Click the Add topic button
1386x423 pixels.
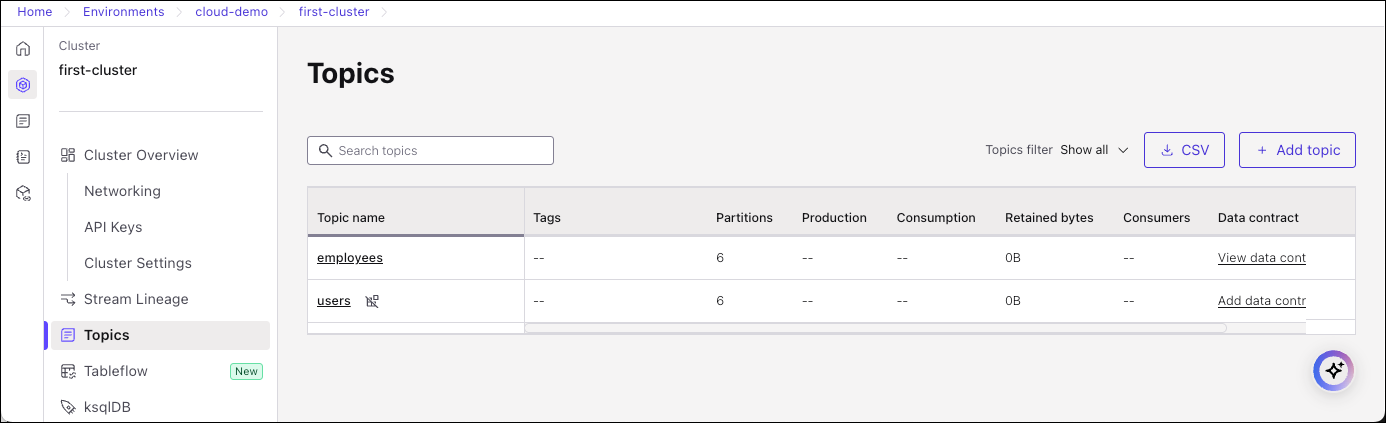[x=1296, y=150]
